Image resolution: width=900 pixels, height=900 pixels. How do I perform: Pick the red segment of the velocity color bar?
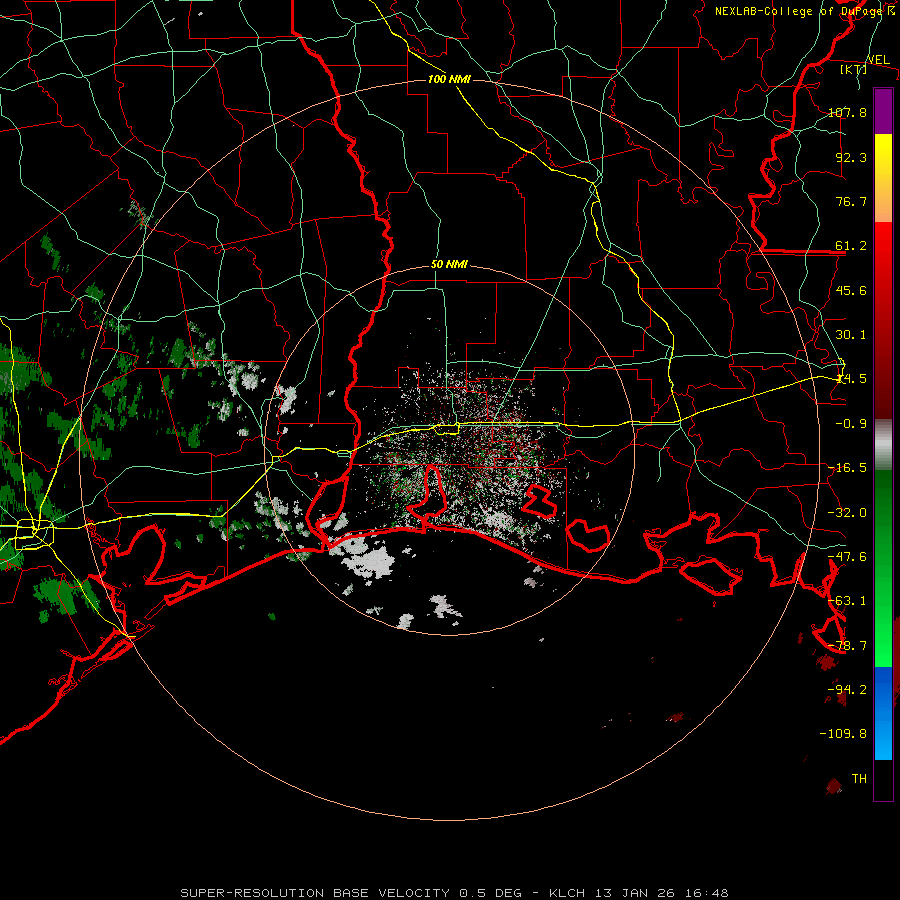(883, 320)
